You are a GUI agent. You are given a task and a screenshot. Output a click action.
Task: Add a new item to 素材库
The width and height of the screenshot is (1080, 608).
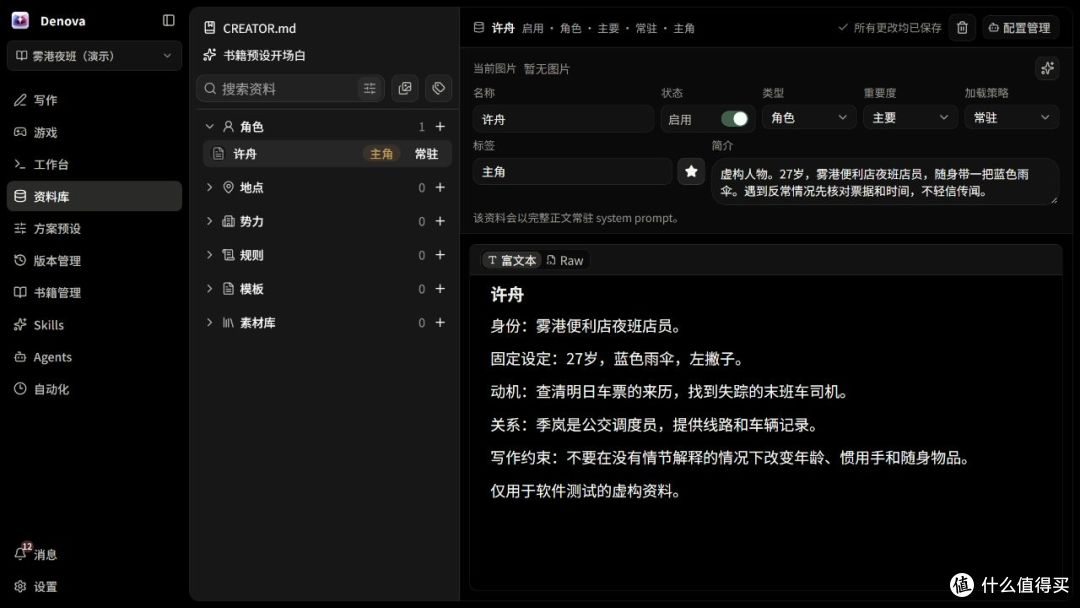coord(440,322)
